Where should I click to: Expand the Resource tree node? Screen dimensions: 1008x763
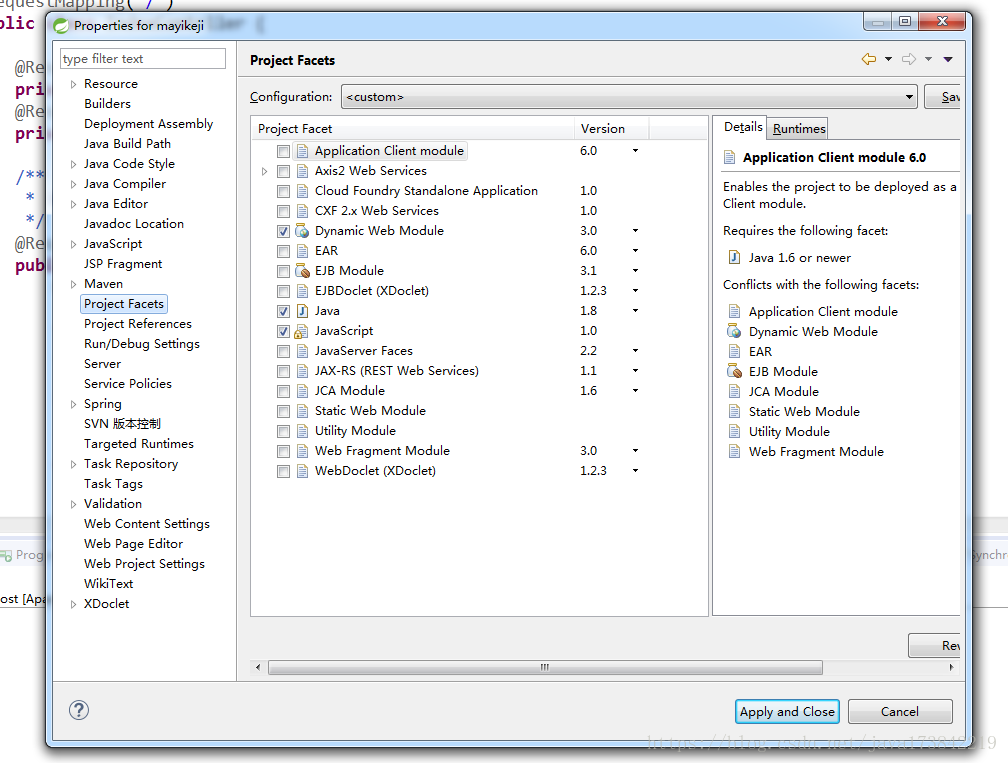[x=73, y=84]
